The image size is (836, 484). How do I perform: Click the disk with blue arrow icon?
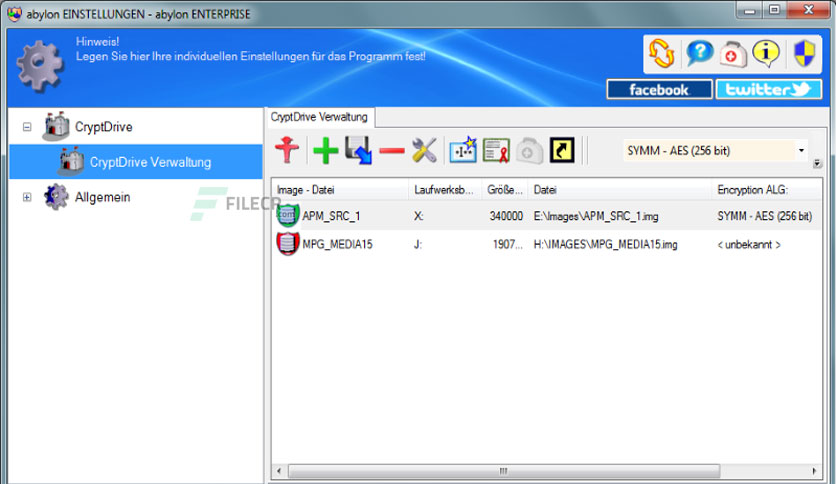[358, 150]
